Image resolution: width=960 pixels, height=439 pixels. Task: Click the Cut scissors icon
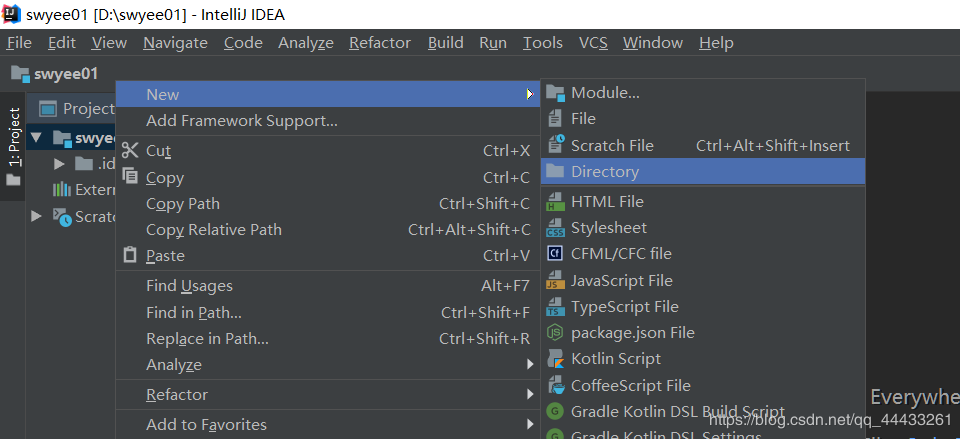point(130,151)
